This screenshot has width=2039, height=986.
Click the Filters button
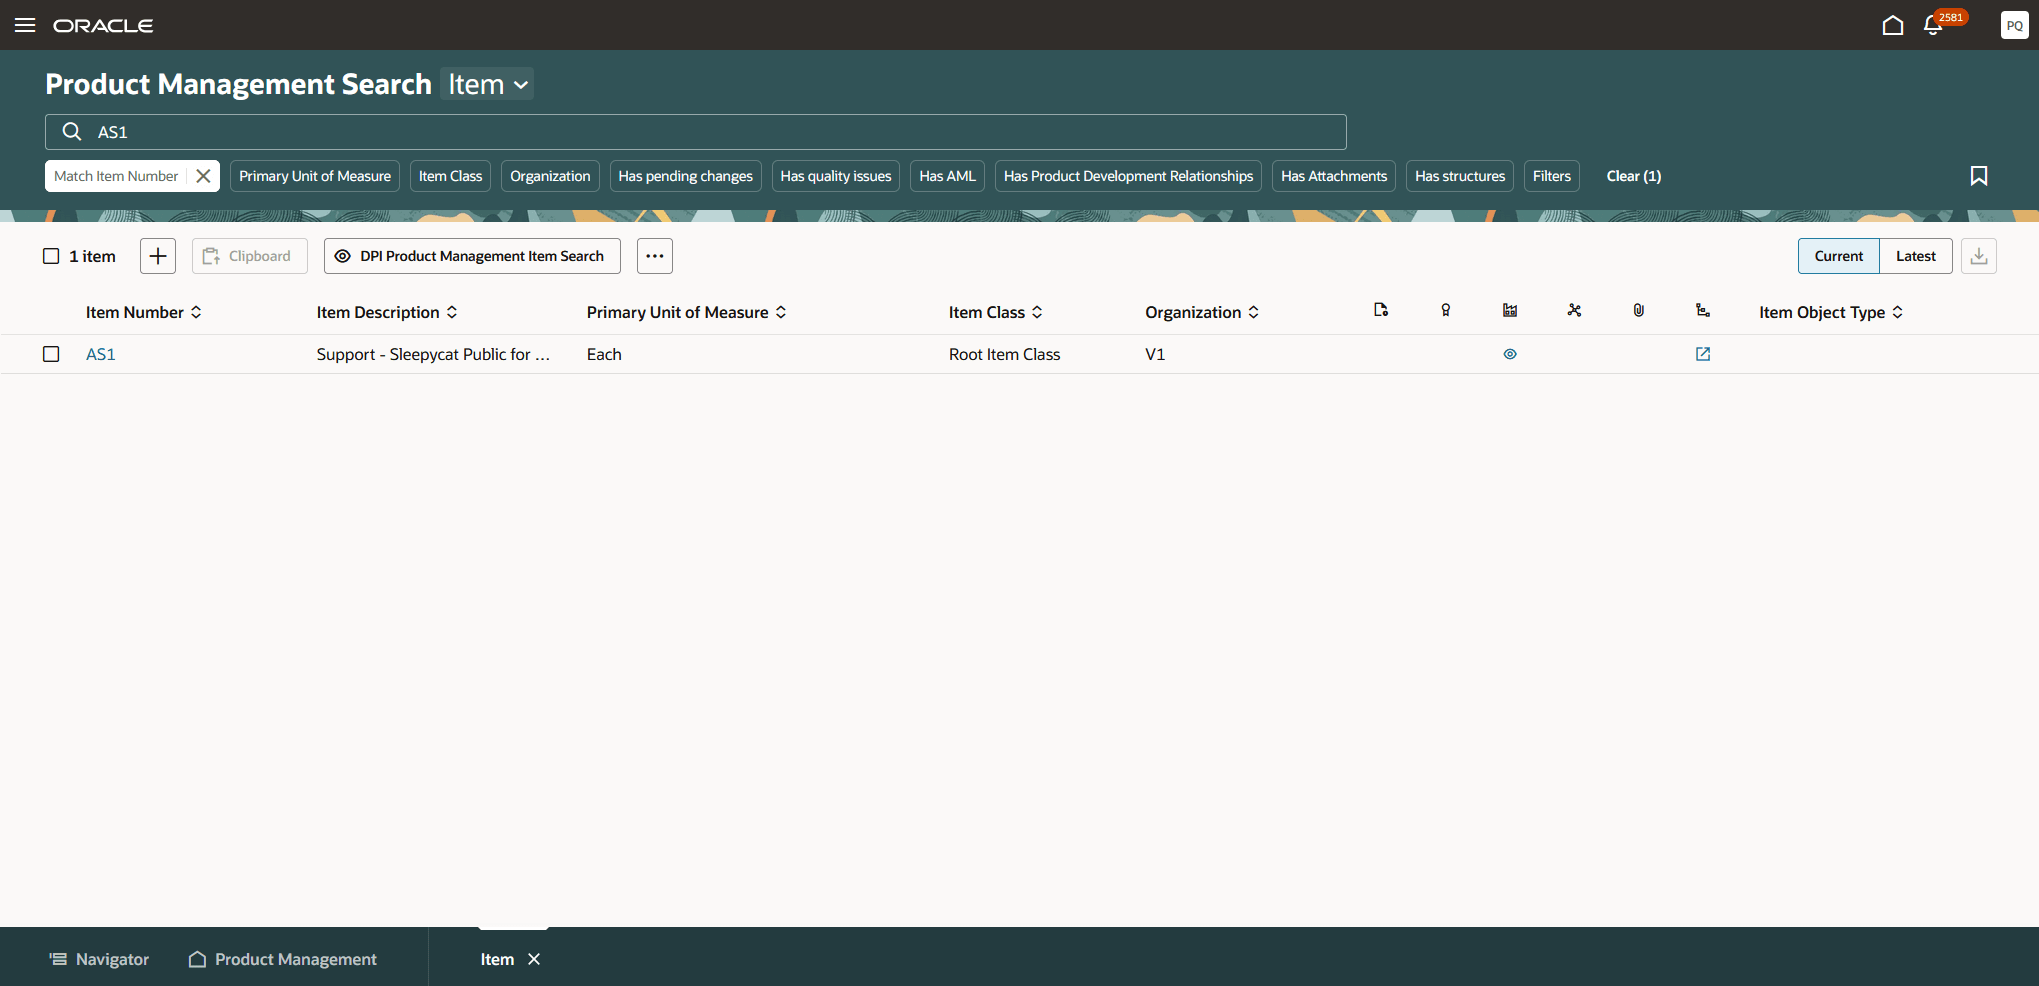[1552, 176]
